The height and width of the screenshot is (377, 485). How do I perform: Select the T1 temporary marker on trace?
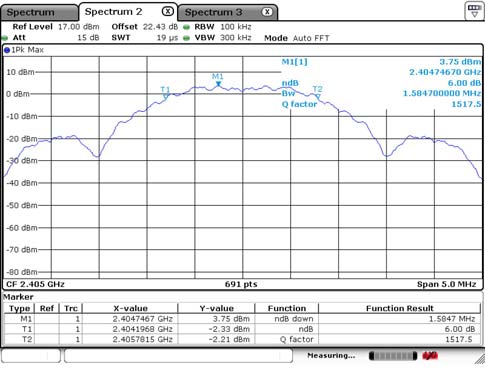pyautogui.click(x=166, y=97)
